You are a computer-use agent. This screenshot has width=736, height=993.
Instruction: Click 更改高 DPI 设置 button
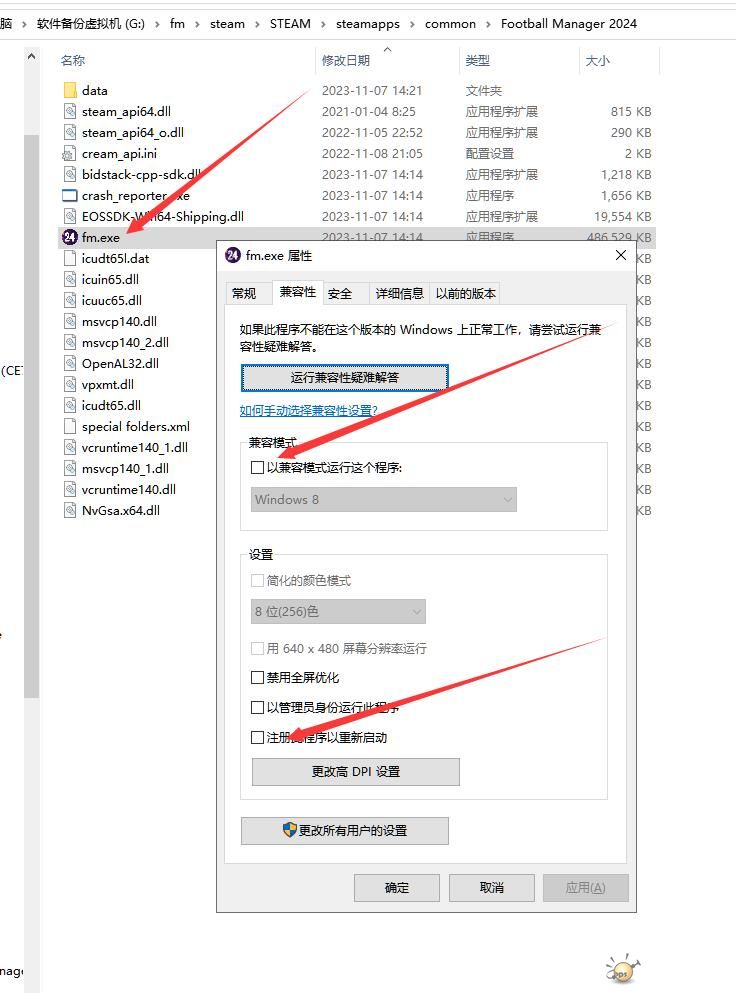pos(355,771)
